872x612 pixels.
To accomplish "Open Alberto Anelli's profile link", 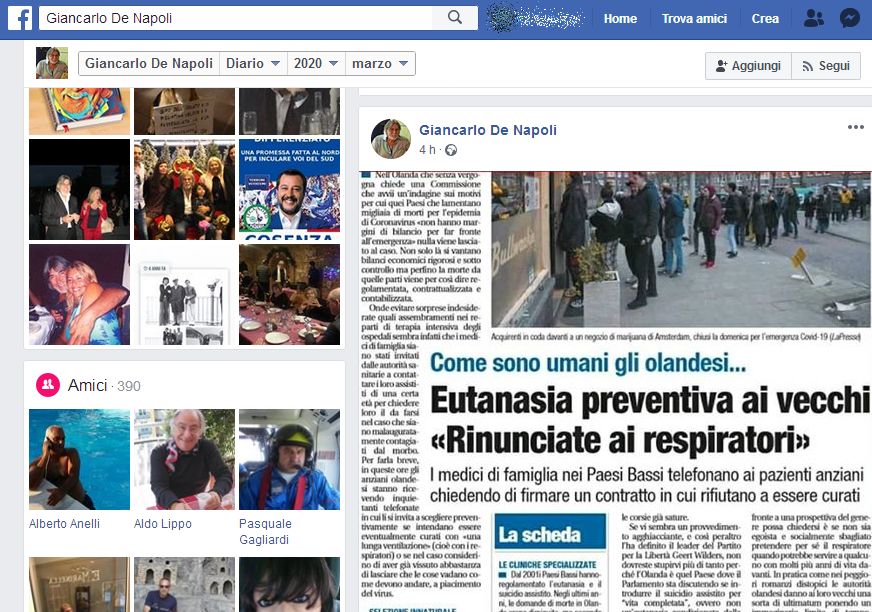I will point(65,524).
